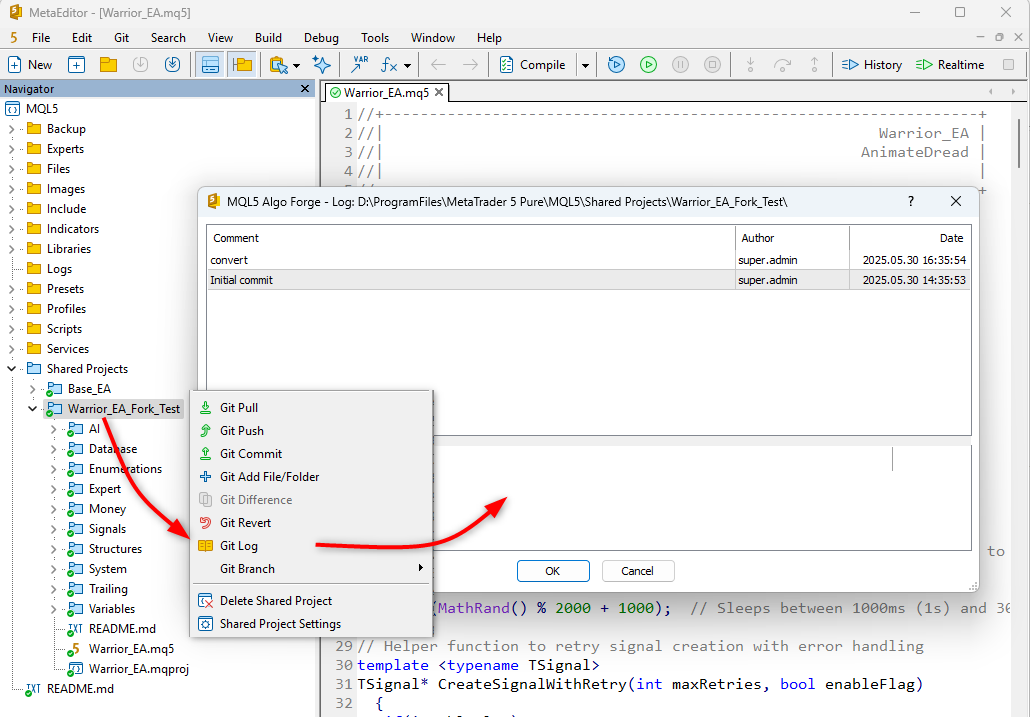Expand the Base_EA project
The height and width of the screenshot is (717, 1030).
pos(32,389)
